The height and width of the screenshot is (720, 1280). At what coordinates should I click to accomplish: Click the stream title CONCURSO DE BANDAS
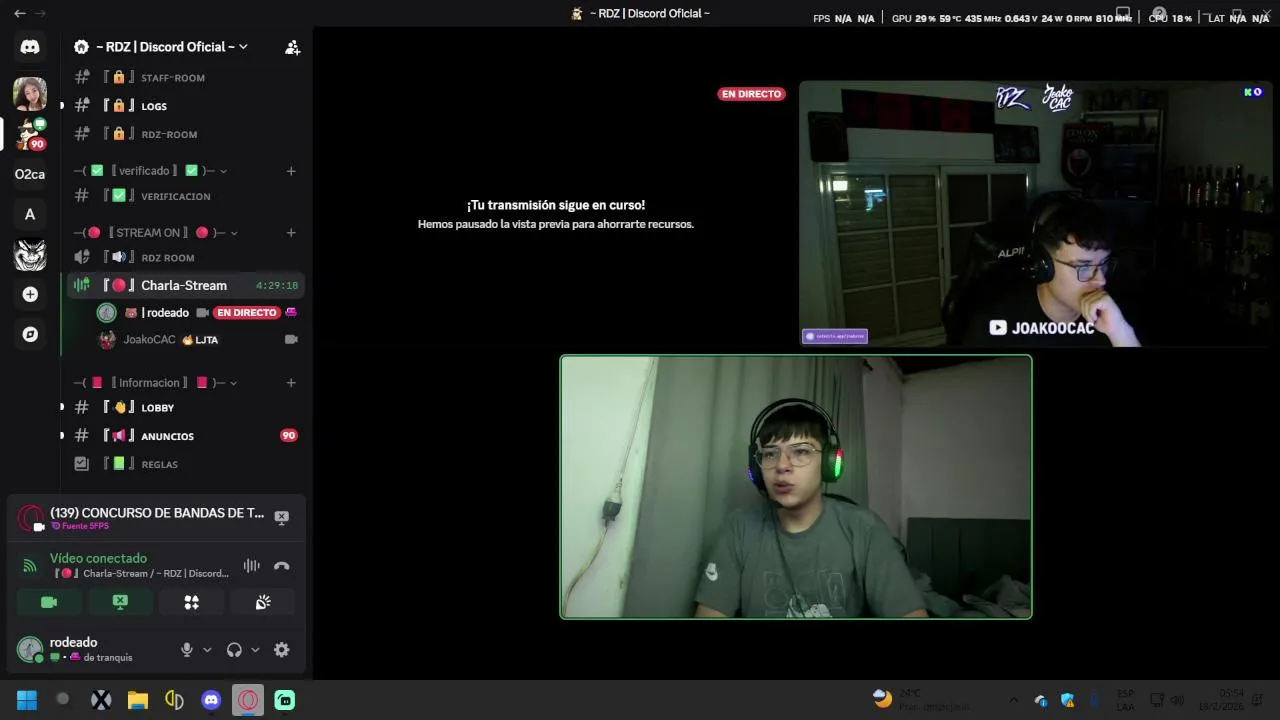pos(157,513)
